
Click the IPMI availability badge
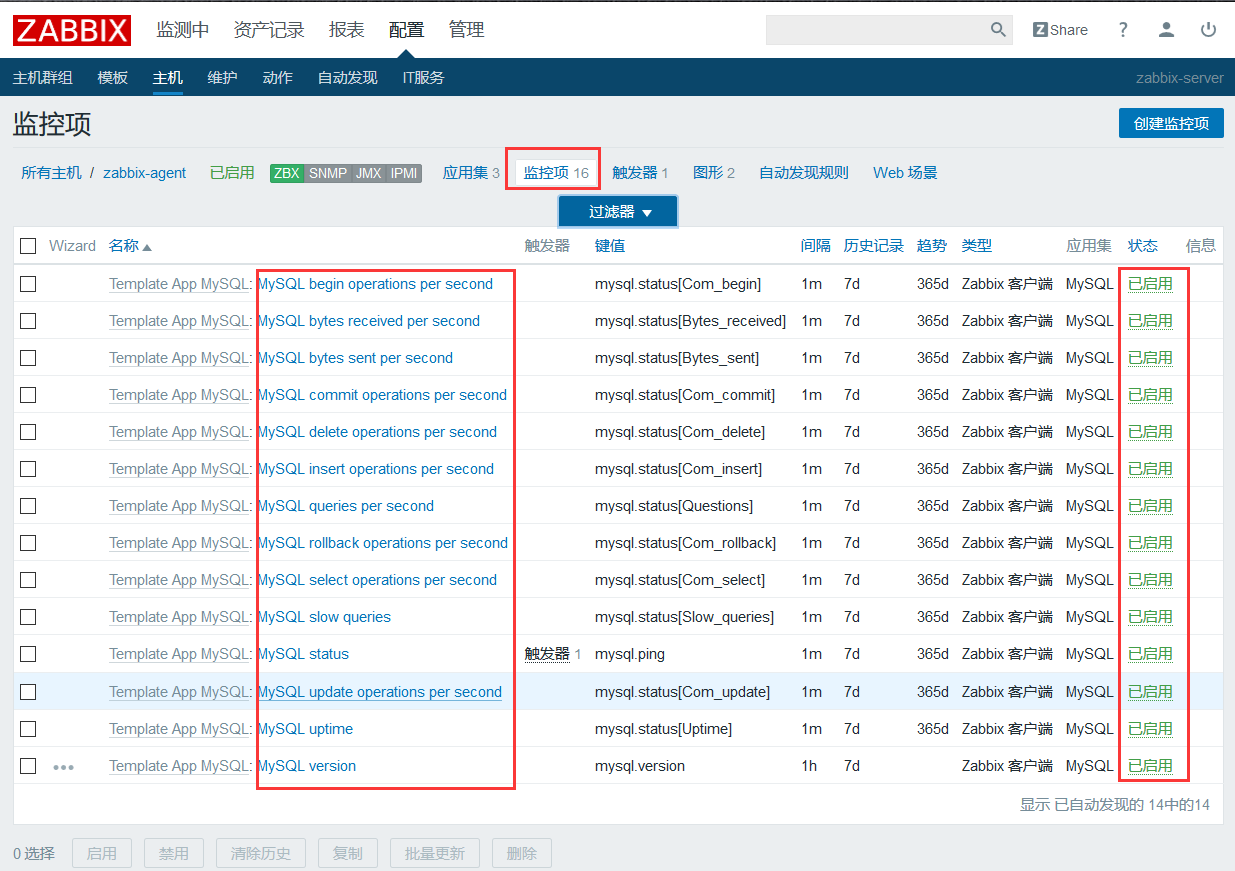tap(404, 173)
